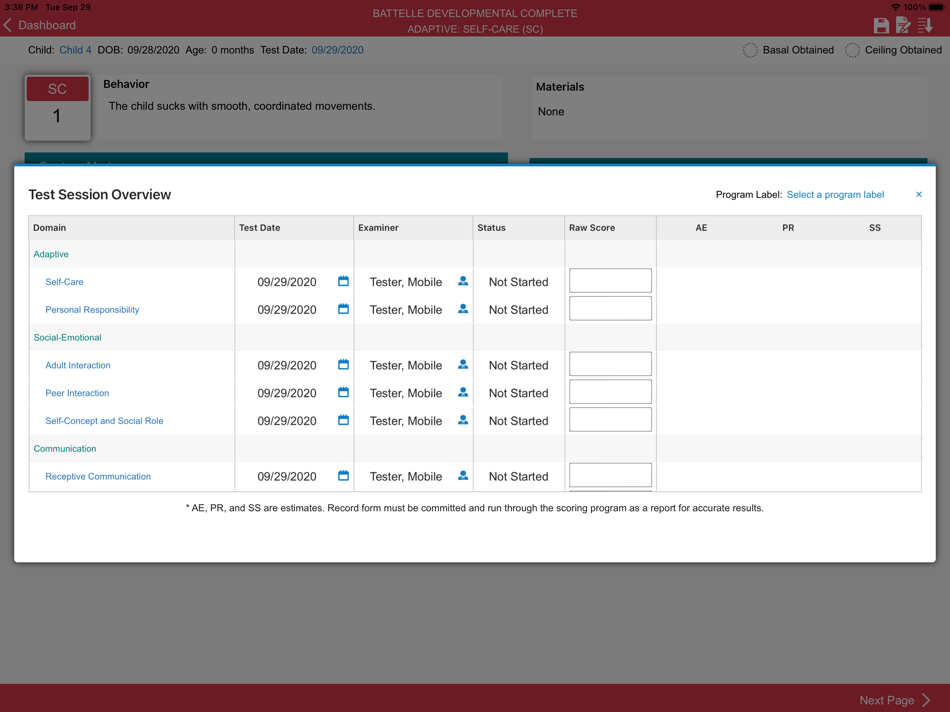Click Not Started status in Peer Interaction row
Screen dimensions: 950x712
(x=519, y=393)
